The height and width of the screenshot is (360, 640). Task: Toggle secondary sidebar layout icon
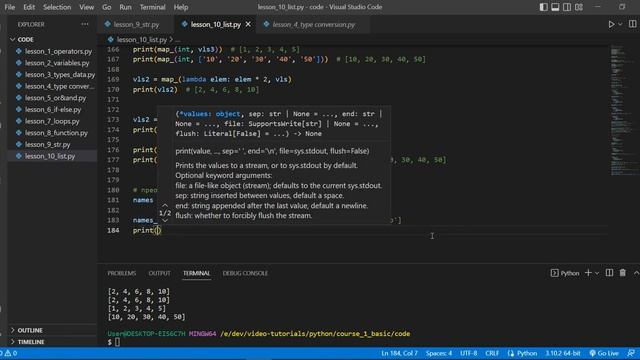[567, 7]
